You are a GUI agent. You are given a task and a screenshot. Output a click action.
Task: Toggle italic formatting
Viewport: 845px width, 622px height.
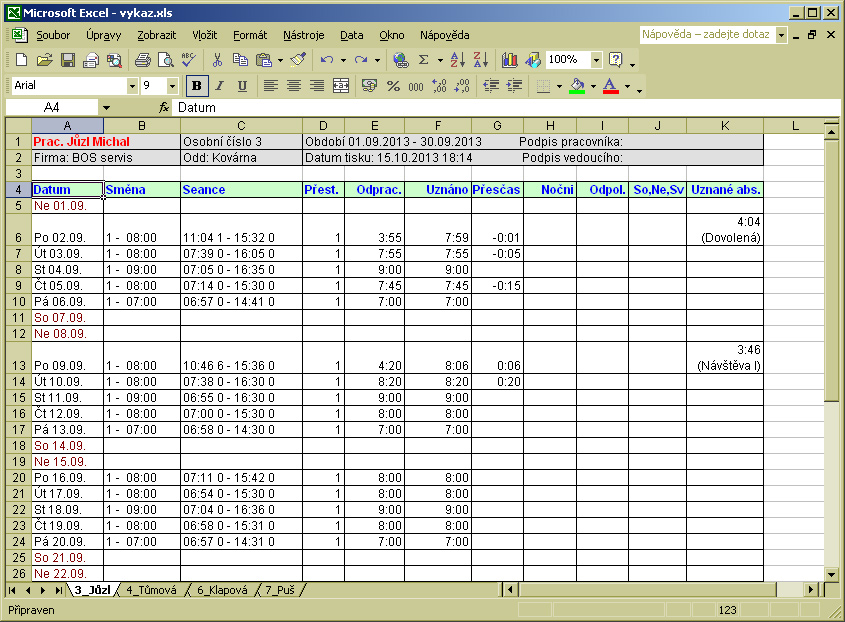pyautogui.click(x=219, y=86)
